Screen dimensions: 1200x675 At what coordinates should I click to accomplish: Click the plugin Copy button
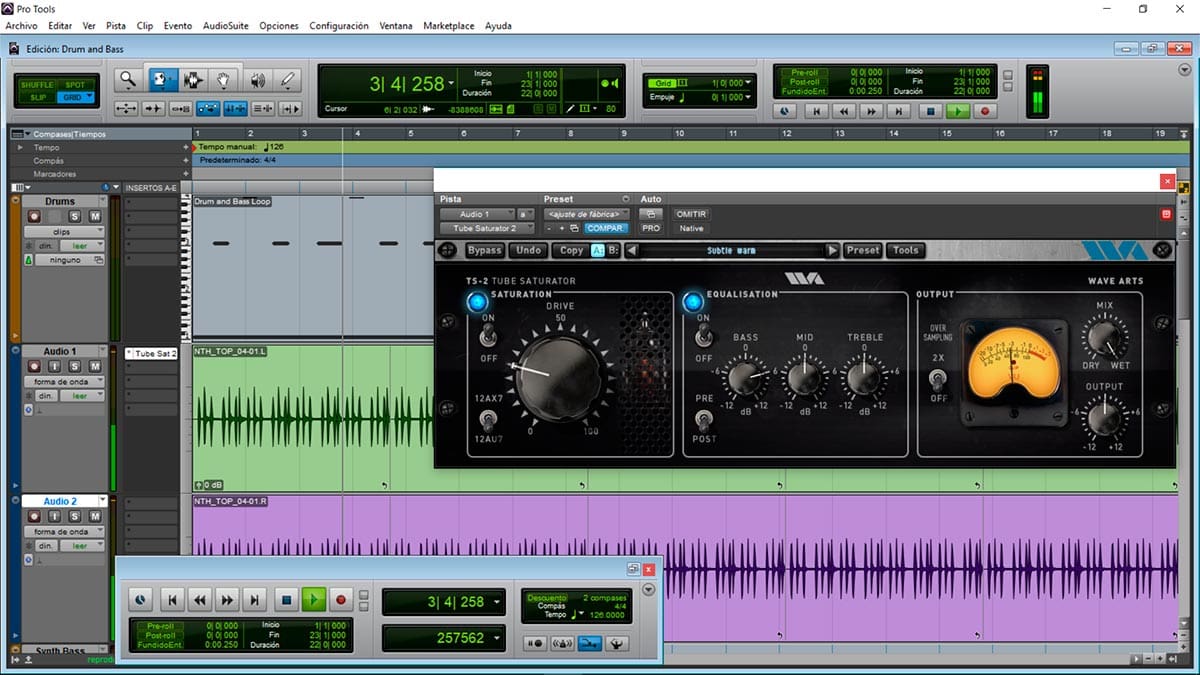(x=571, y=250)
